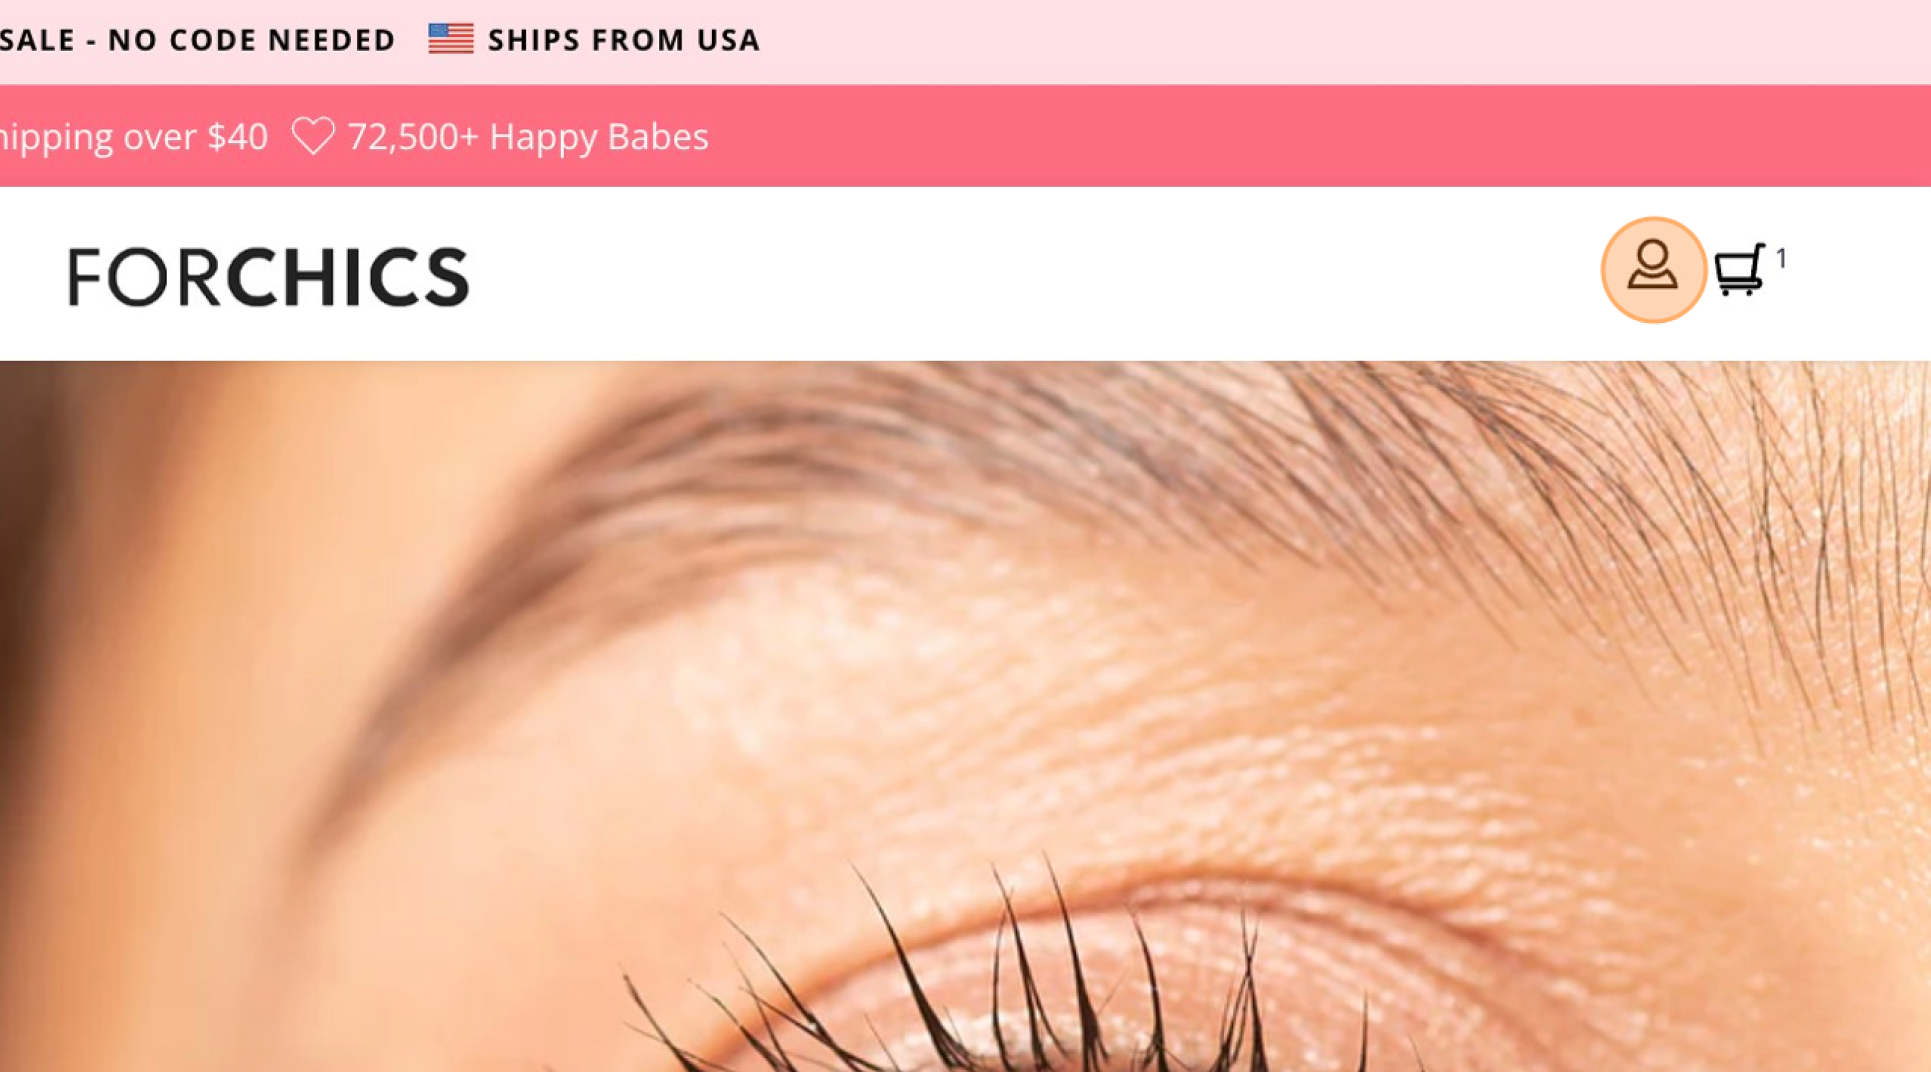The width and height of the screenshot is (1931, 1072).
Task: Click the cart item count badge
Action: pos(1781,258)
